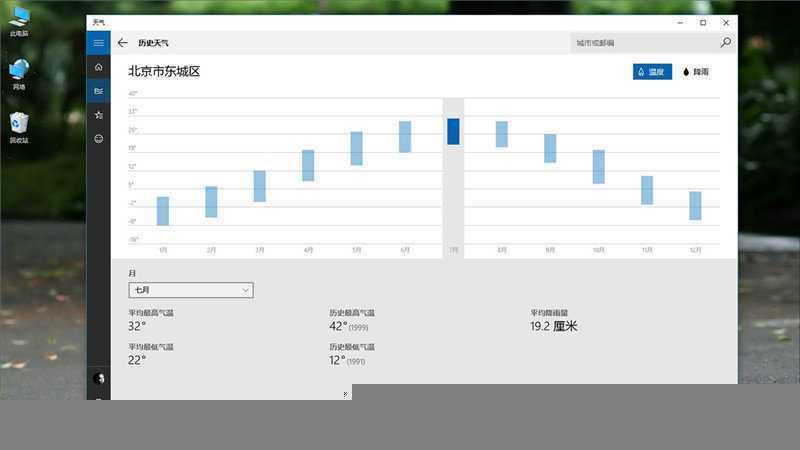Screen dimensions: 800x450
Task: Close the weather window
Action: 726,22
